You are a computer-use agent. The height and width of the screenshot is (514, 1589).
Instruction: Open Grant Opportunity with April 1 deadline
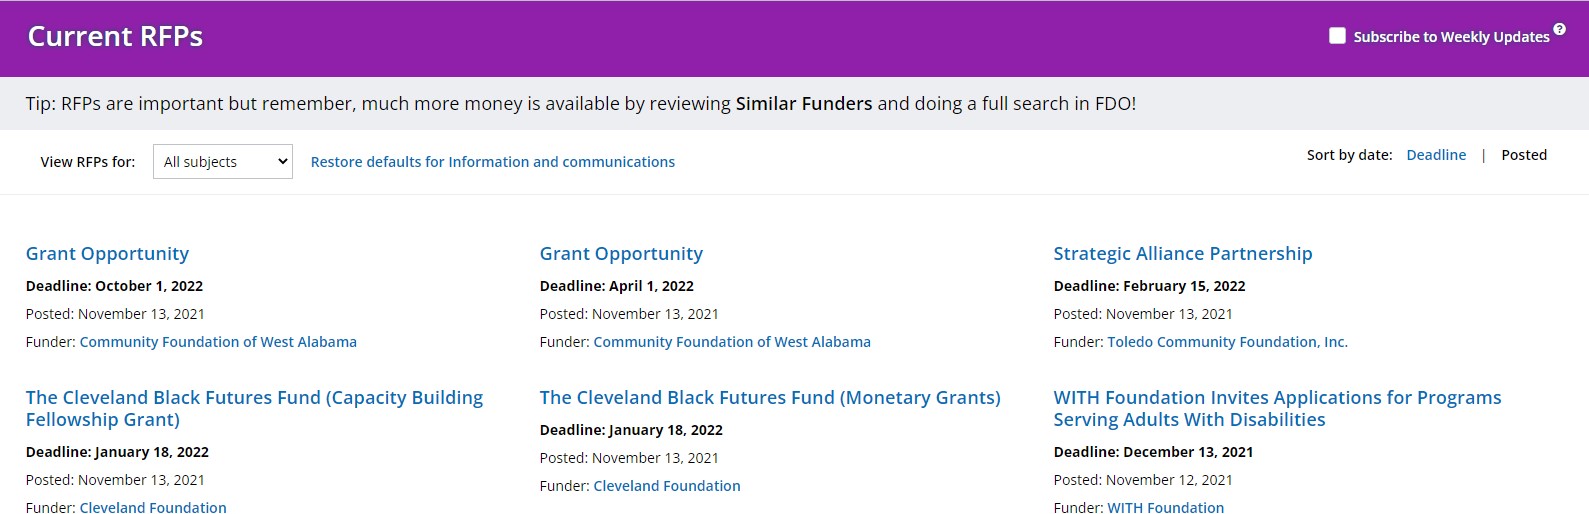tap(621, 254)
